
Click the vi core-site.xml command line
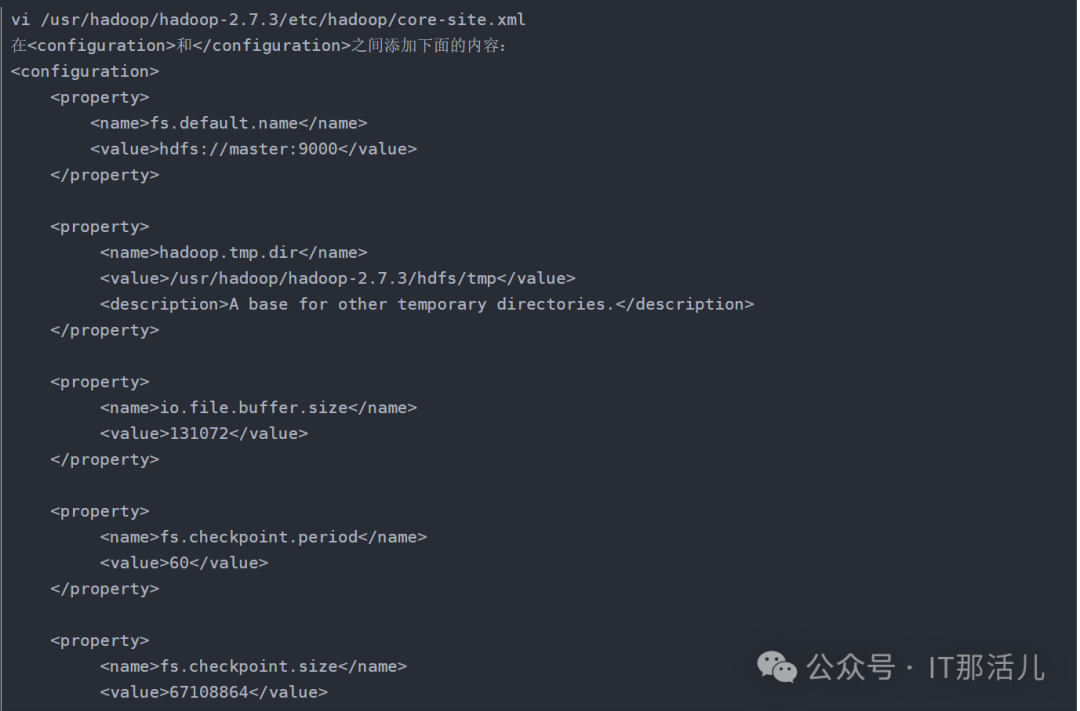[269, 19]
